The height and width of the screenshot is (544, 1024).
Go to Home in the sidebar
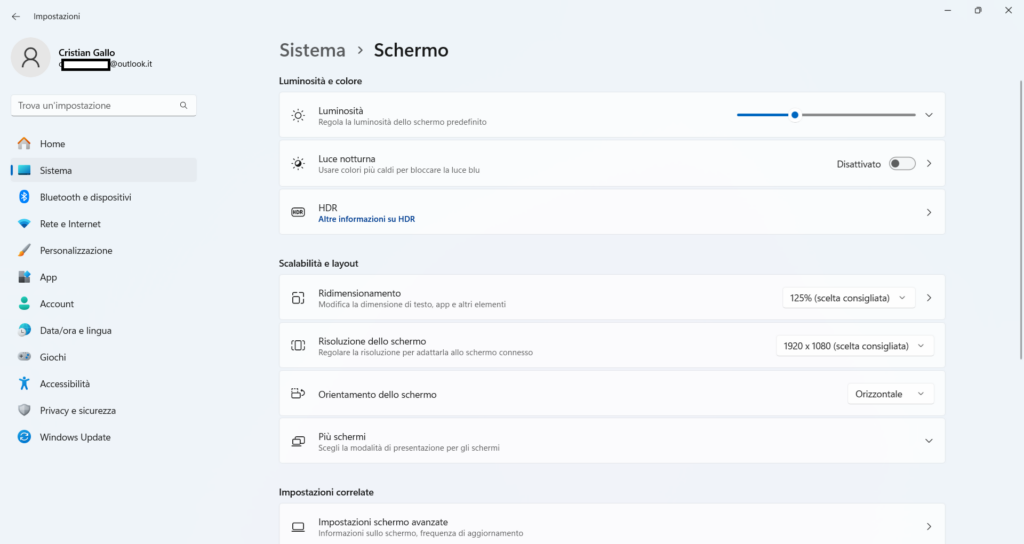(52, 144)
